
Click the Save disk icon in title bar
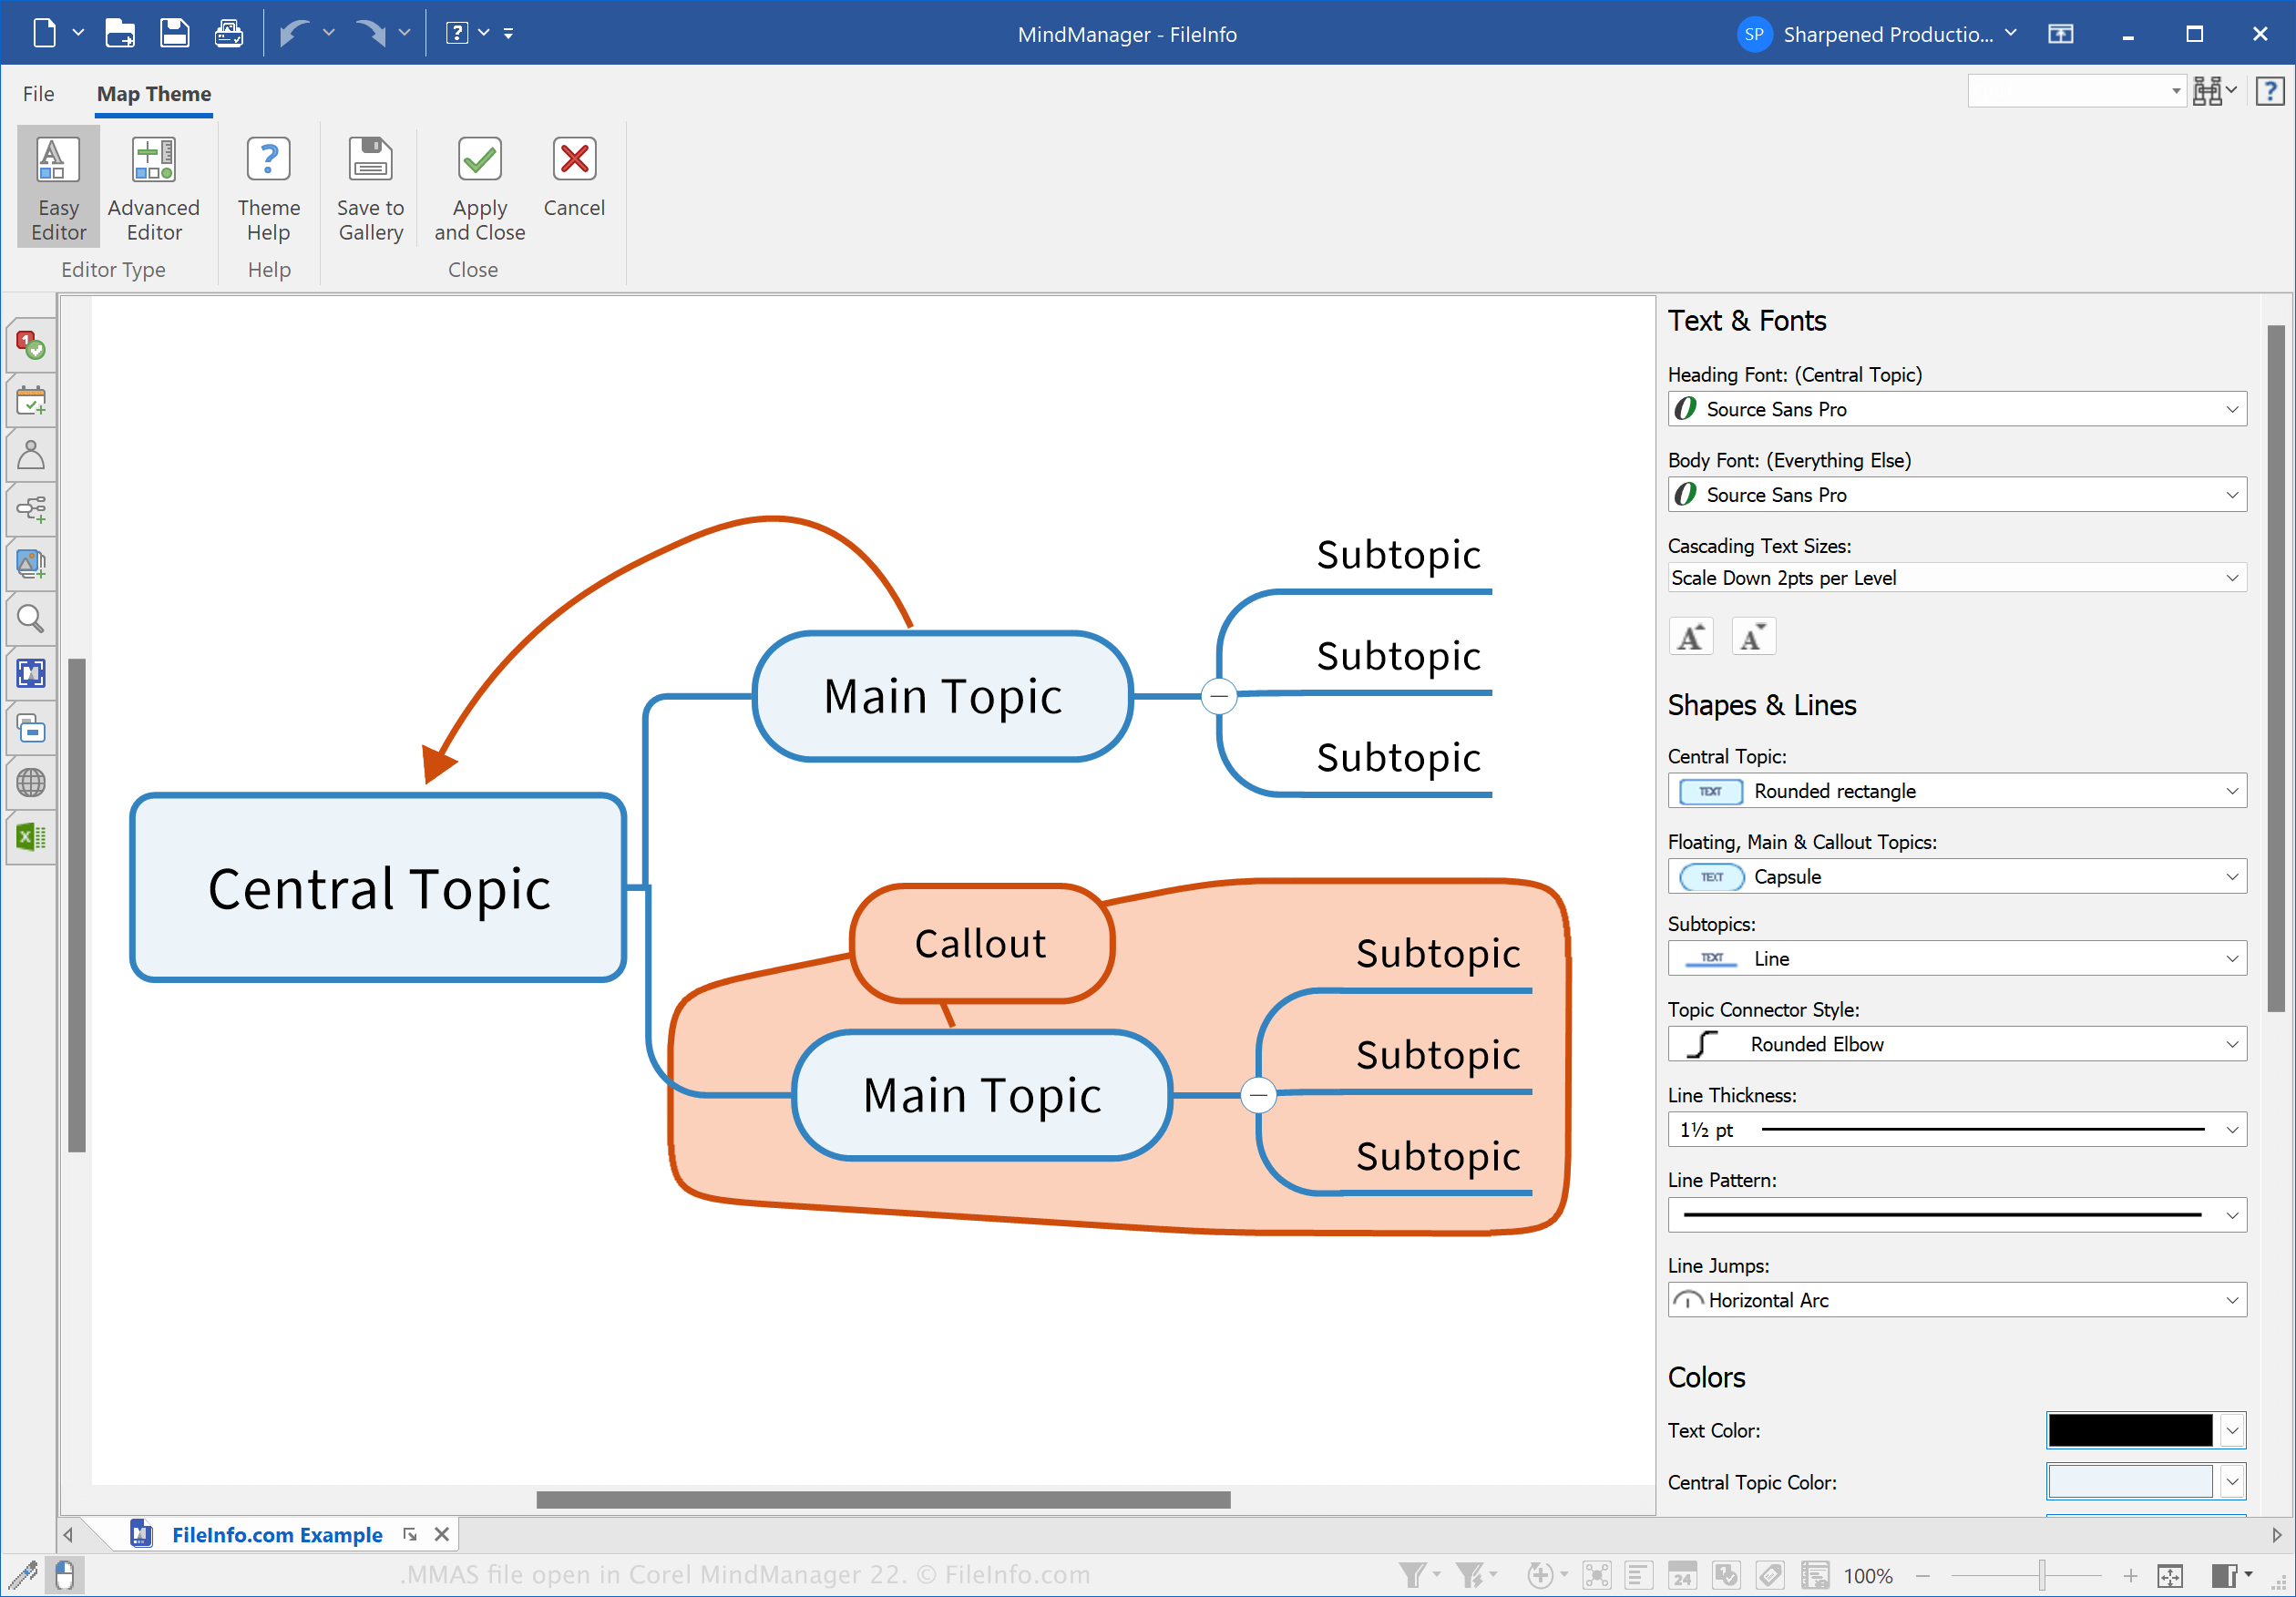pyautogui.click(x=174, y=33)
